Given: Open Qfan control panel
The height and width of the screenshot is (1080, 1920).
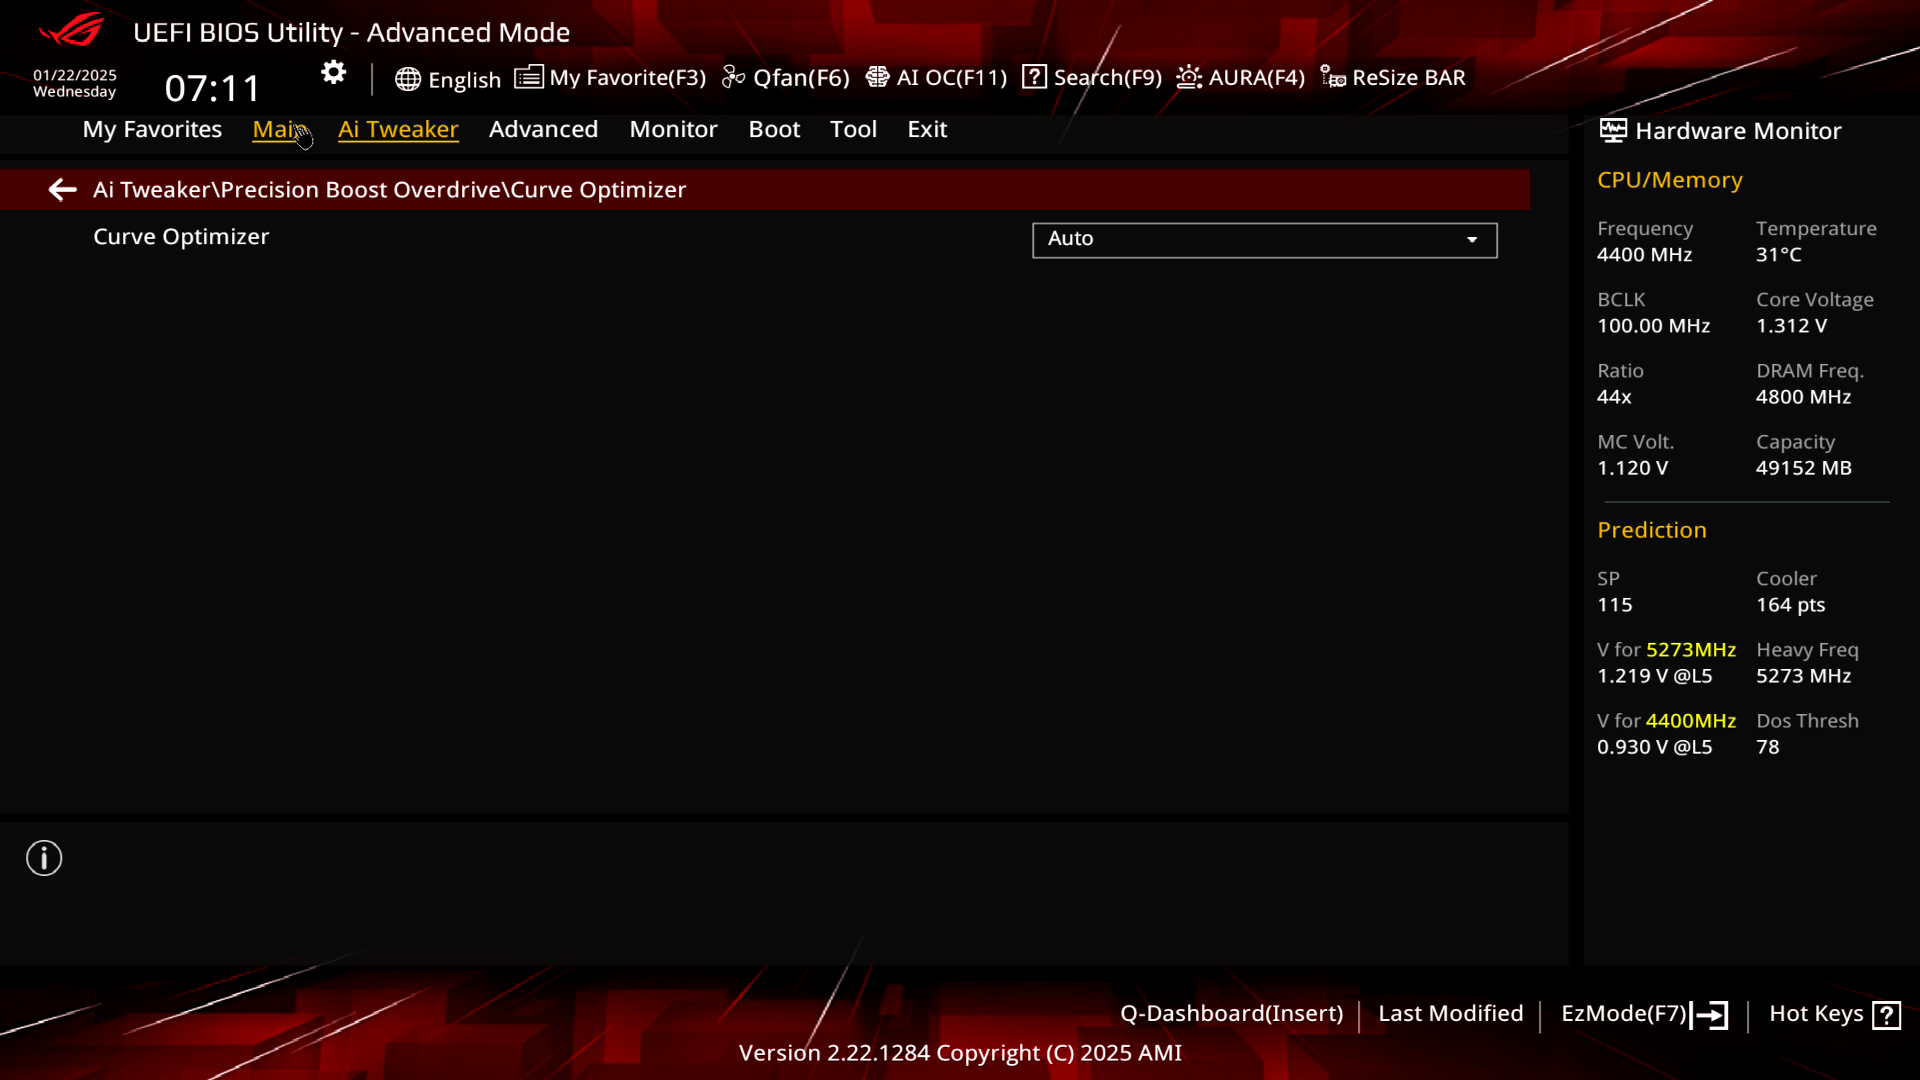Looking at the screenshot, I should point(787,76).
